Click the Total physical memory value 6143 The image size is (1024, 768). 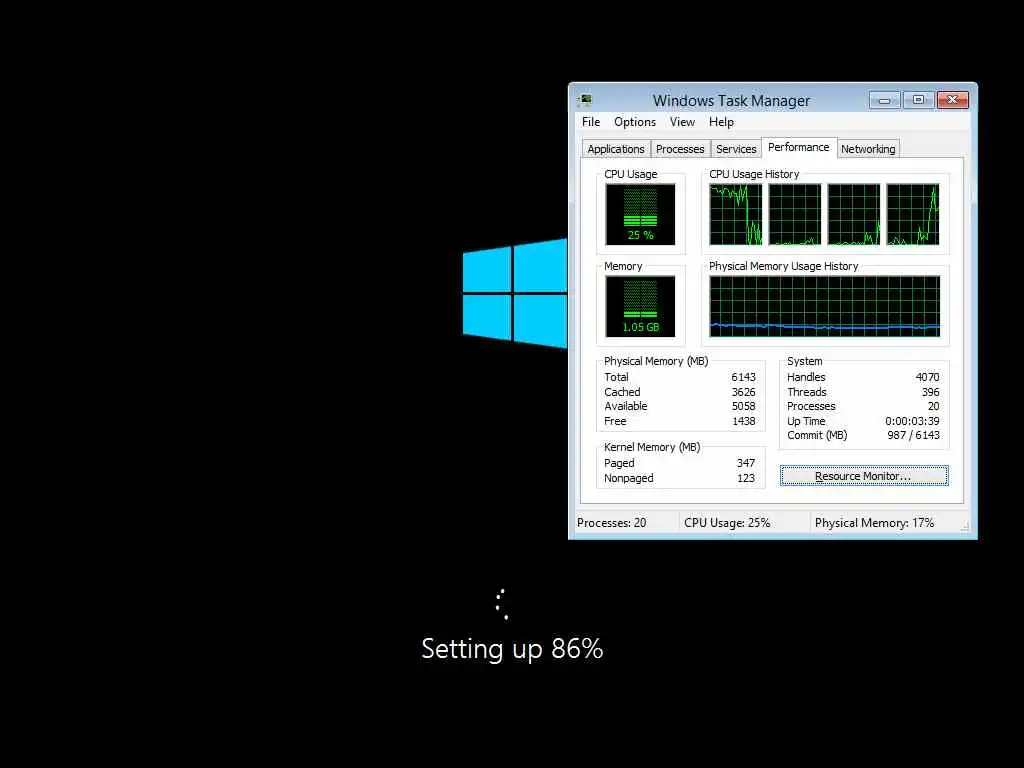click(743, 377)
